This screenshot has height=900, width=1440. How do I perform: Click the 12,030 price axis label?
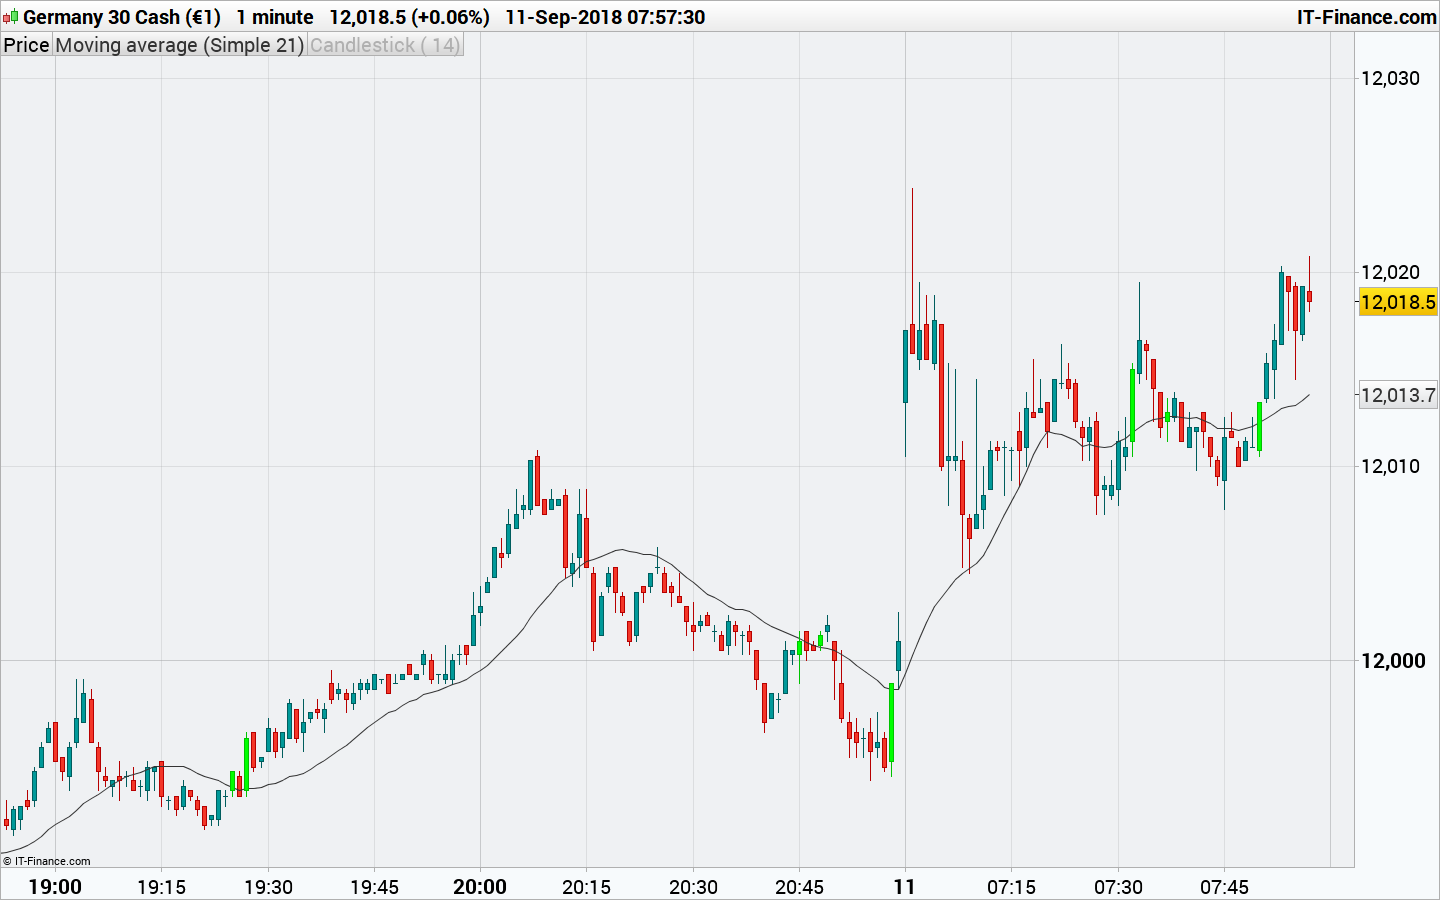point(1390,78)
